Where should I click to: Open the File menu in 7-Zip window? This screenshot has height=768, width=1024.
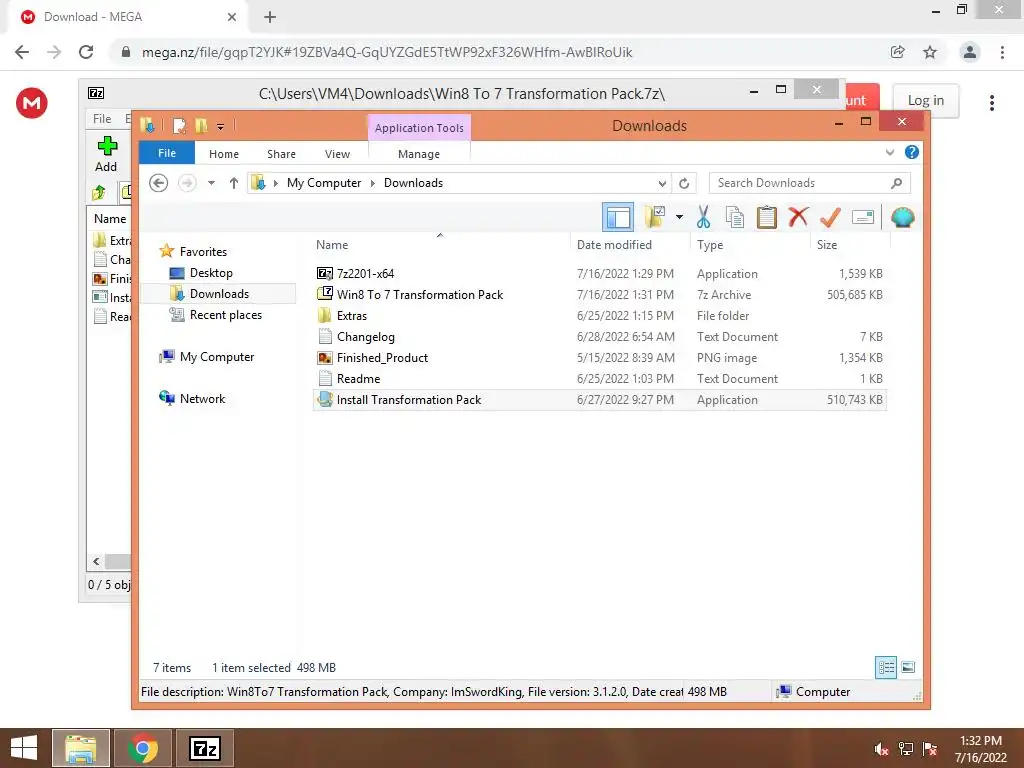pyautogui.click(x=102, y=118)
